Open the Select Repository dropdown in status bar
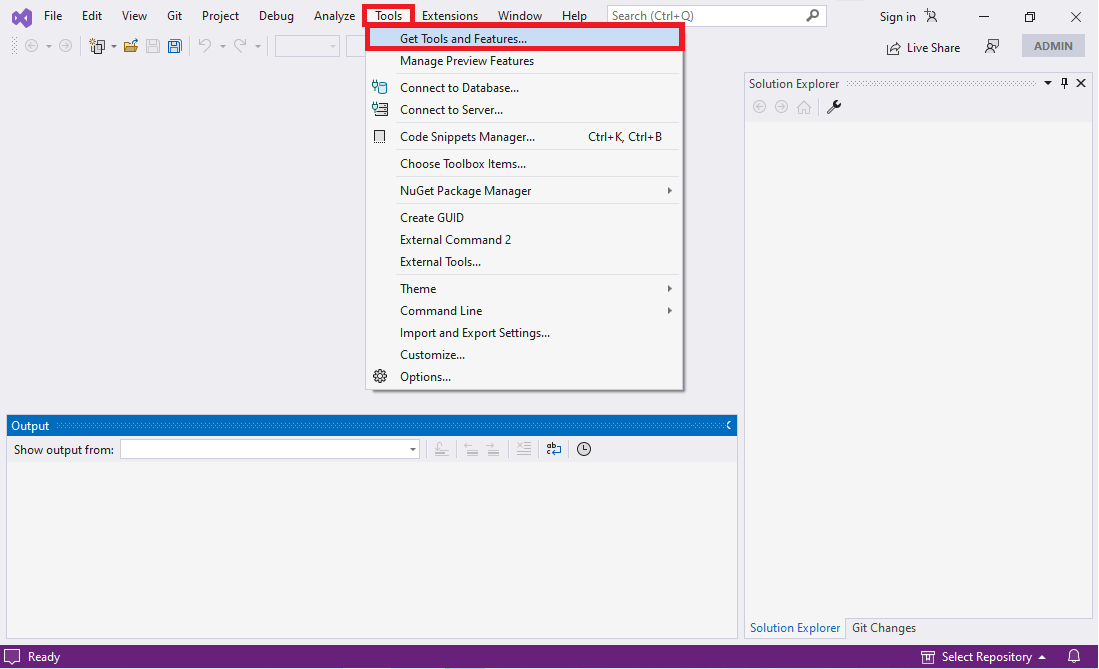 tap(983, 657)
